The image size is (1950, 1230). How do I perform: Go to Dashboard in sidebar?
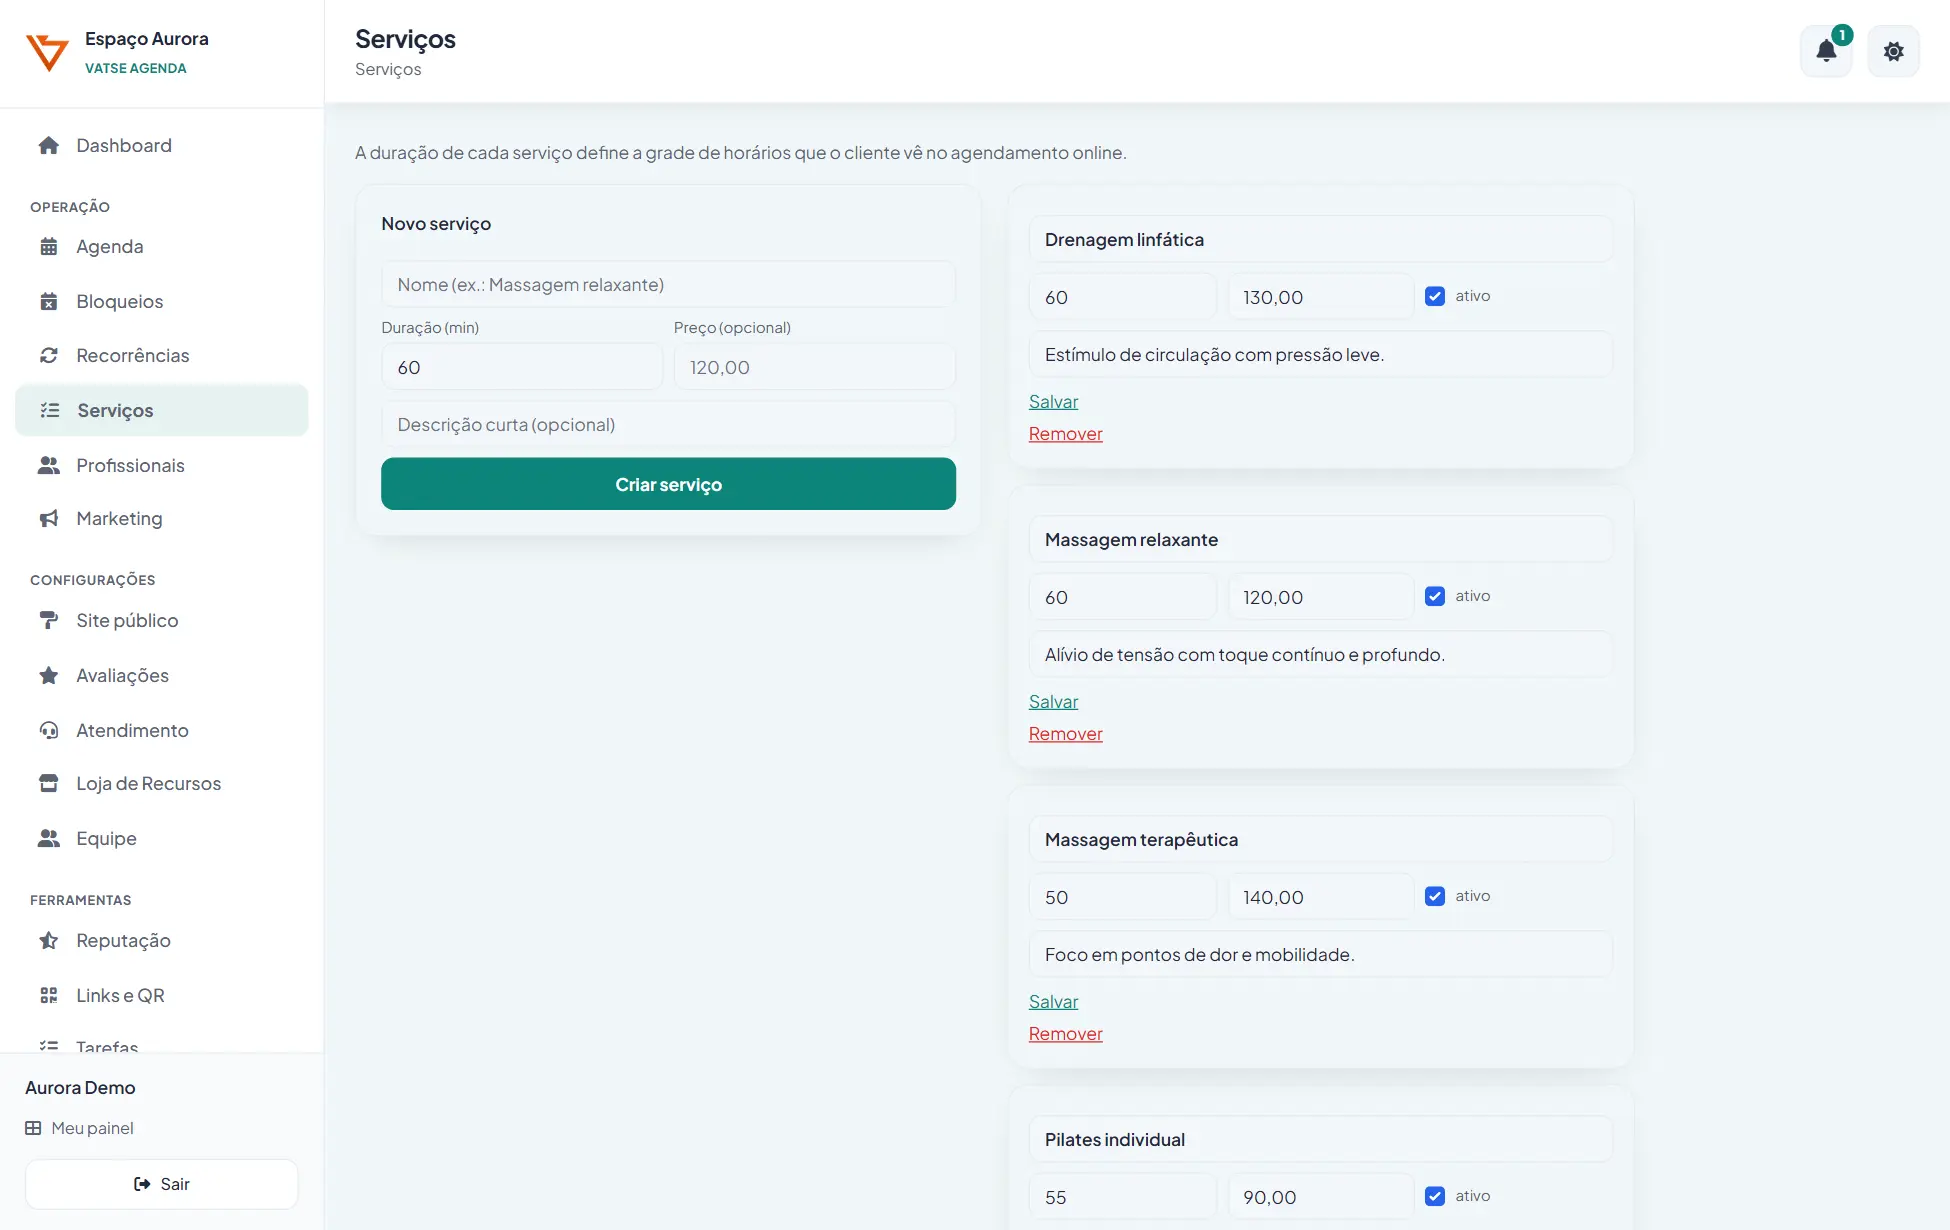pyautogui.click(x=162, y=146)
